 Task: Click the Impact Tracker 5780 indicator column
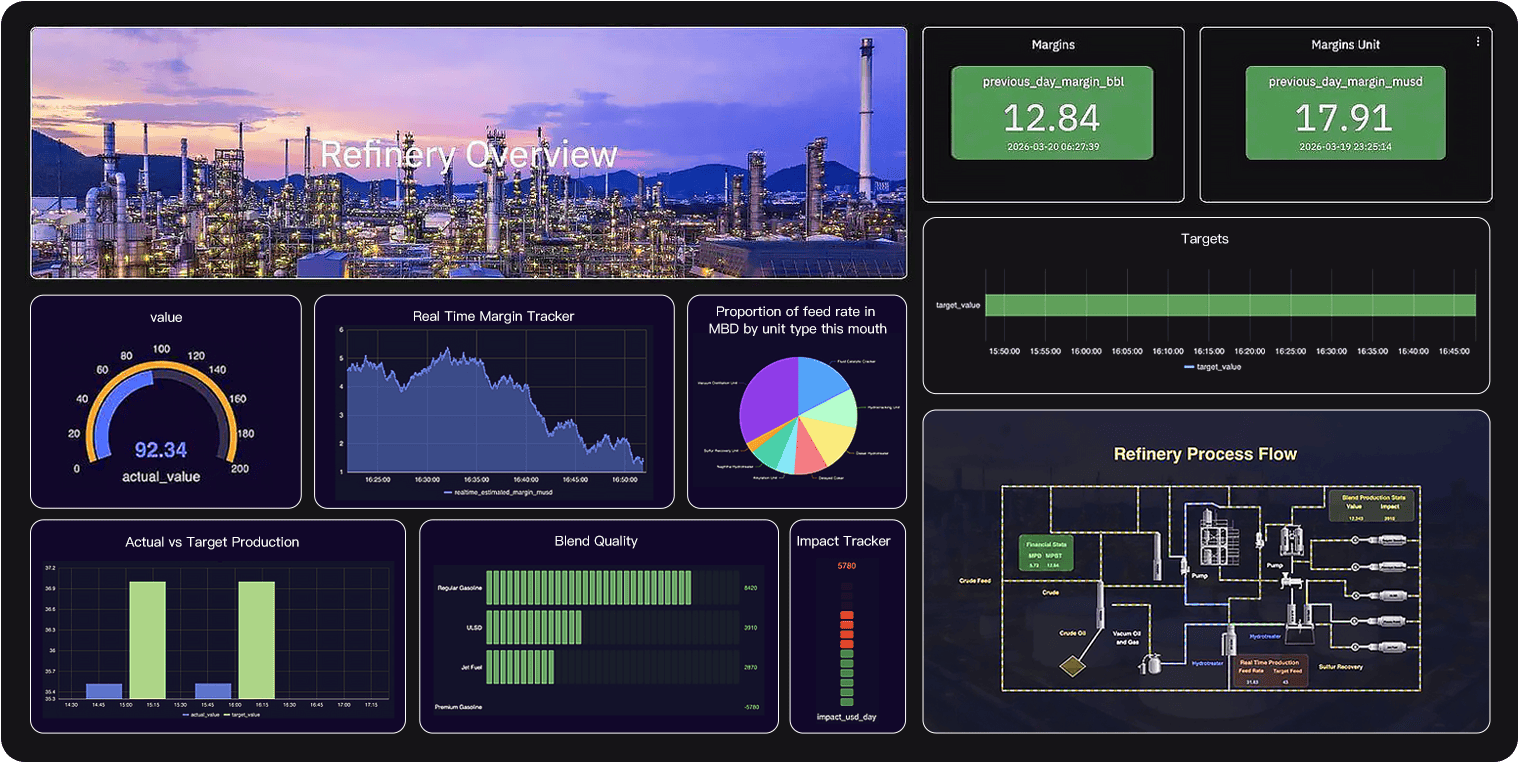(847, 640)
